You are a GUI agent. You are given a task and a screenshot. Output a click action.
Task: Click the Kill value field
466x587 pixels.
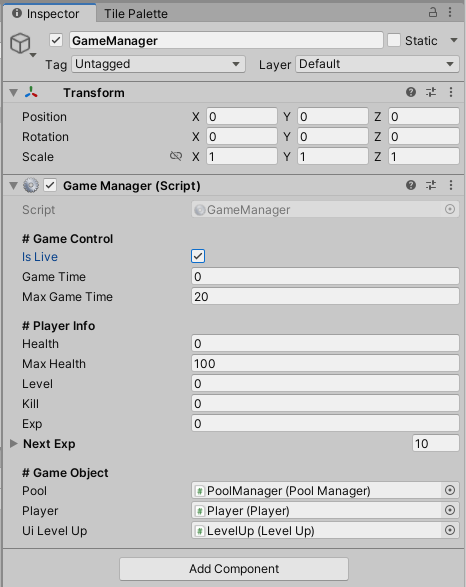325,403
